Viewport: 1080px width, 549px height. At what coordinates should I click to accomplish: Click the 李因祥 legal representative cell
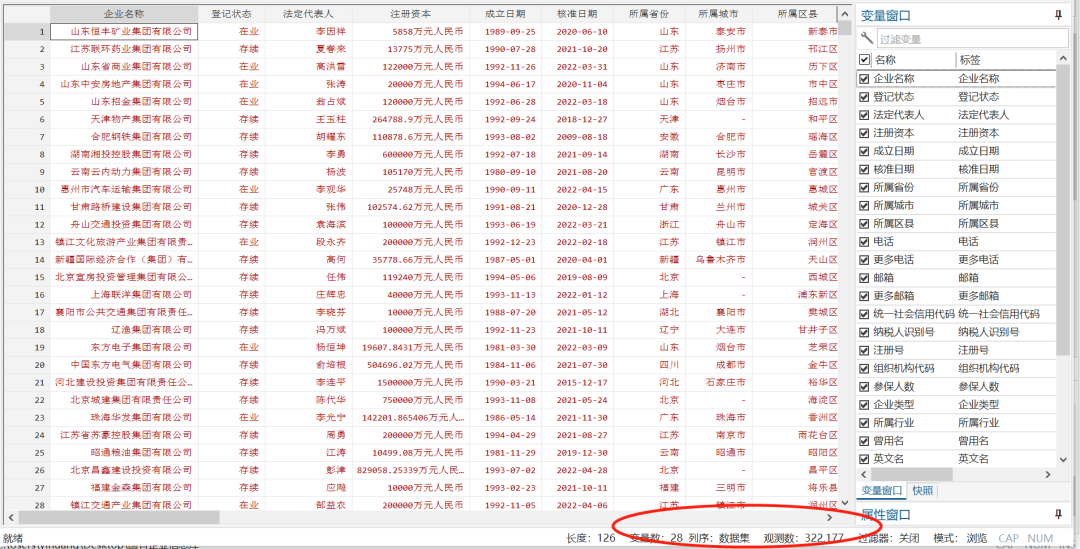tap(308, 32)
